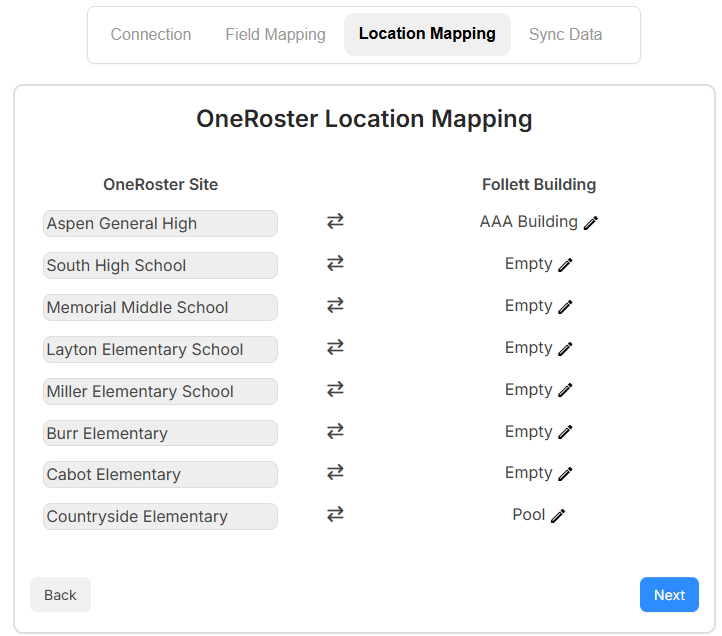Switch to the Connection tab

[x=151, y=35]
